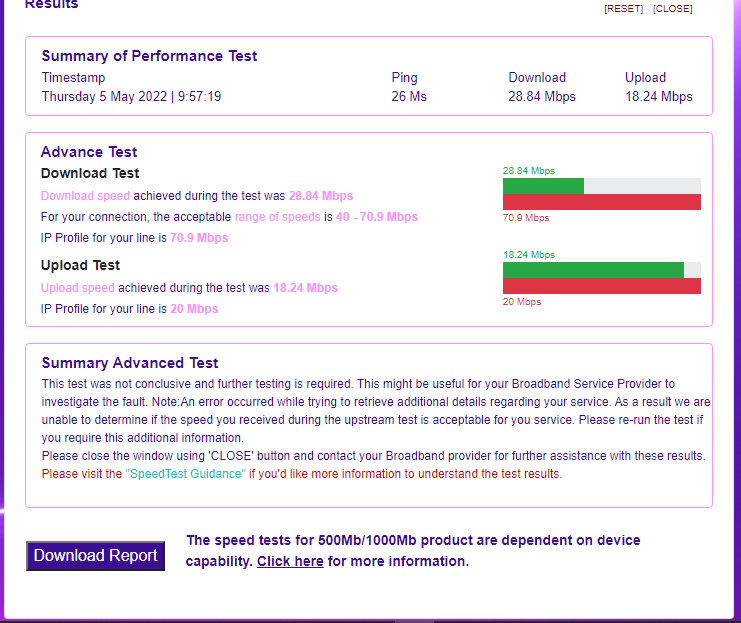
Task: Click the 28.84 Mbps value under Download column
Action: [x=541, y=97]
